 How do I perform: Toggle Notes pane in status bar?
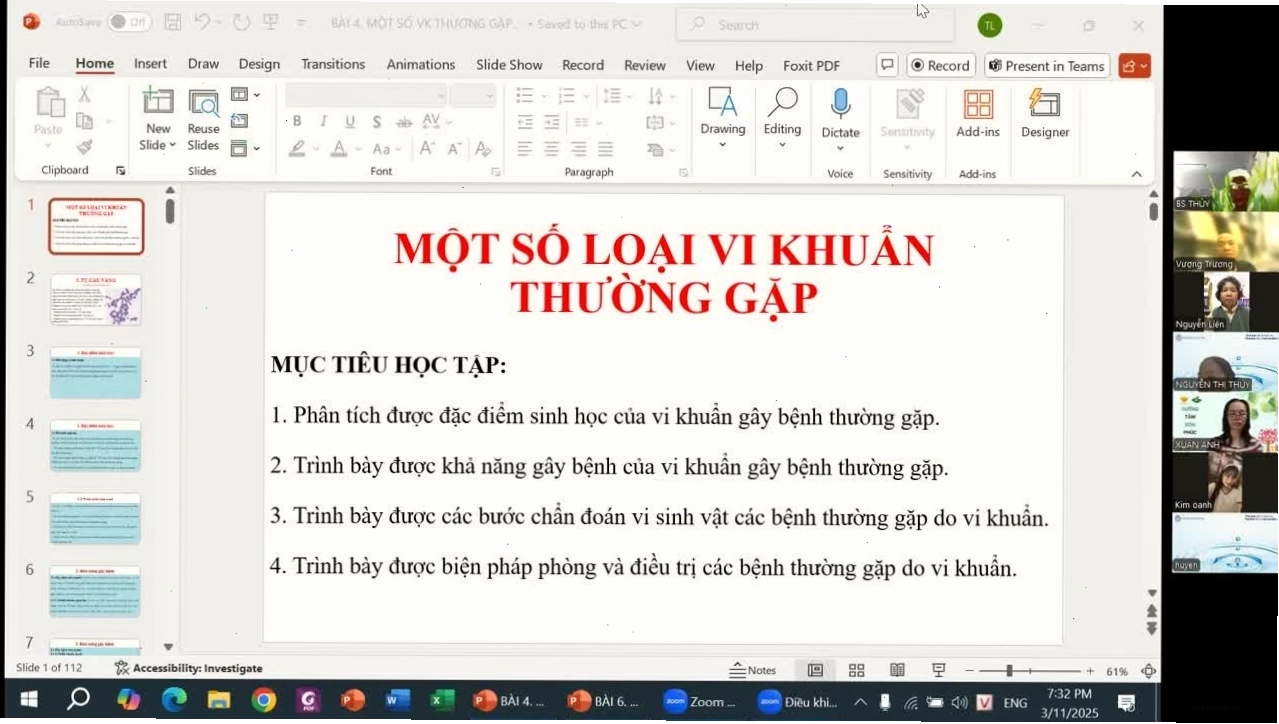pos(753,670)
